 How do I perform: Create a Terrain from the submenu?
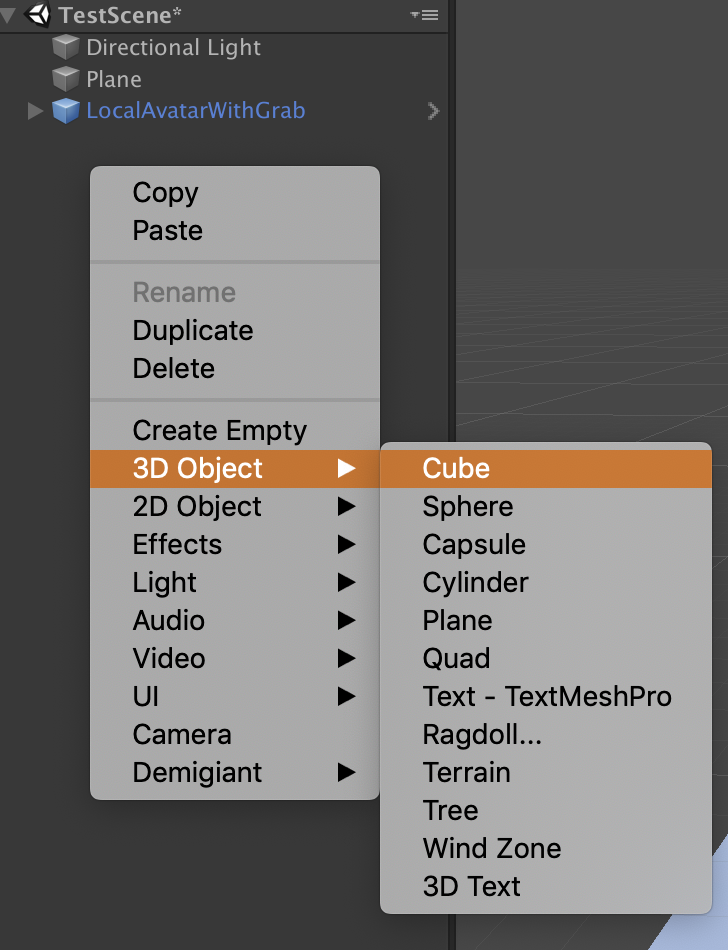pyautogui.click(x=546, y=772)
